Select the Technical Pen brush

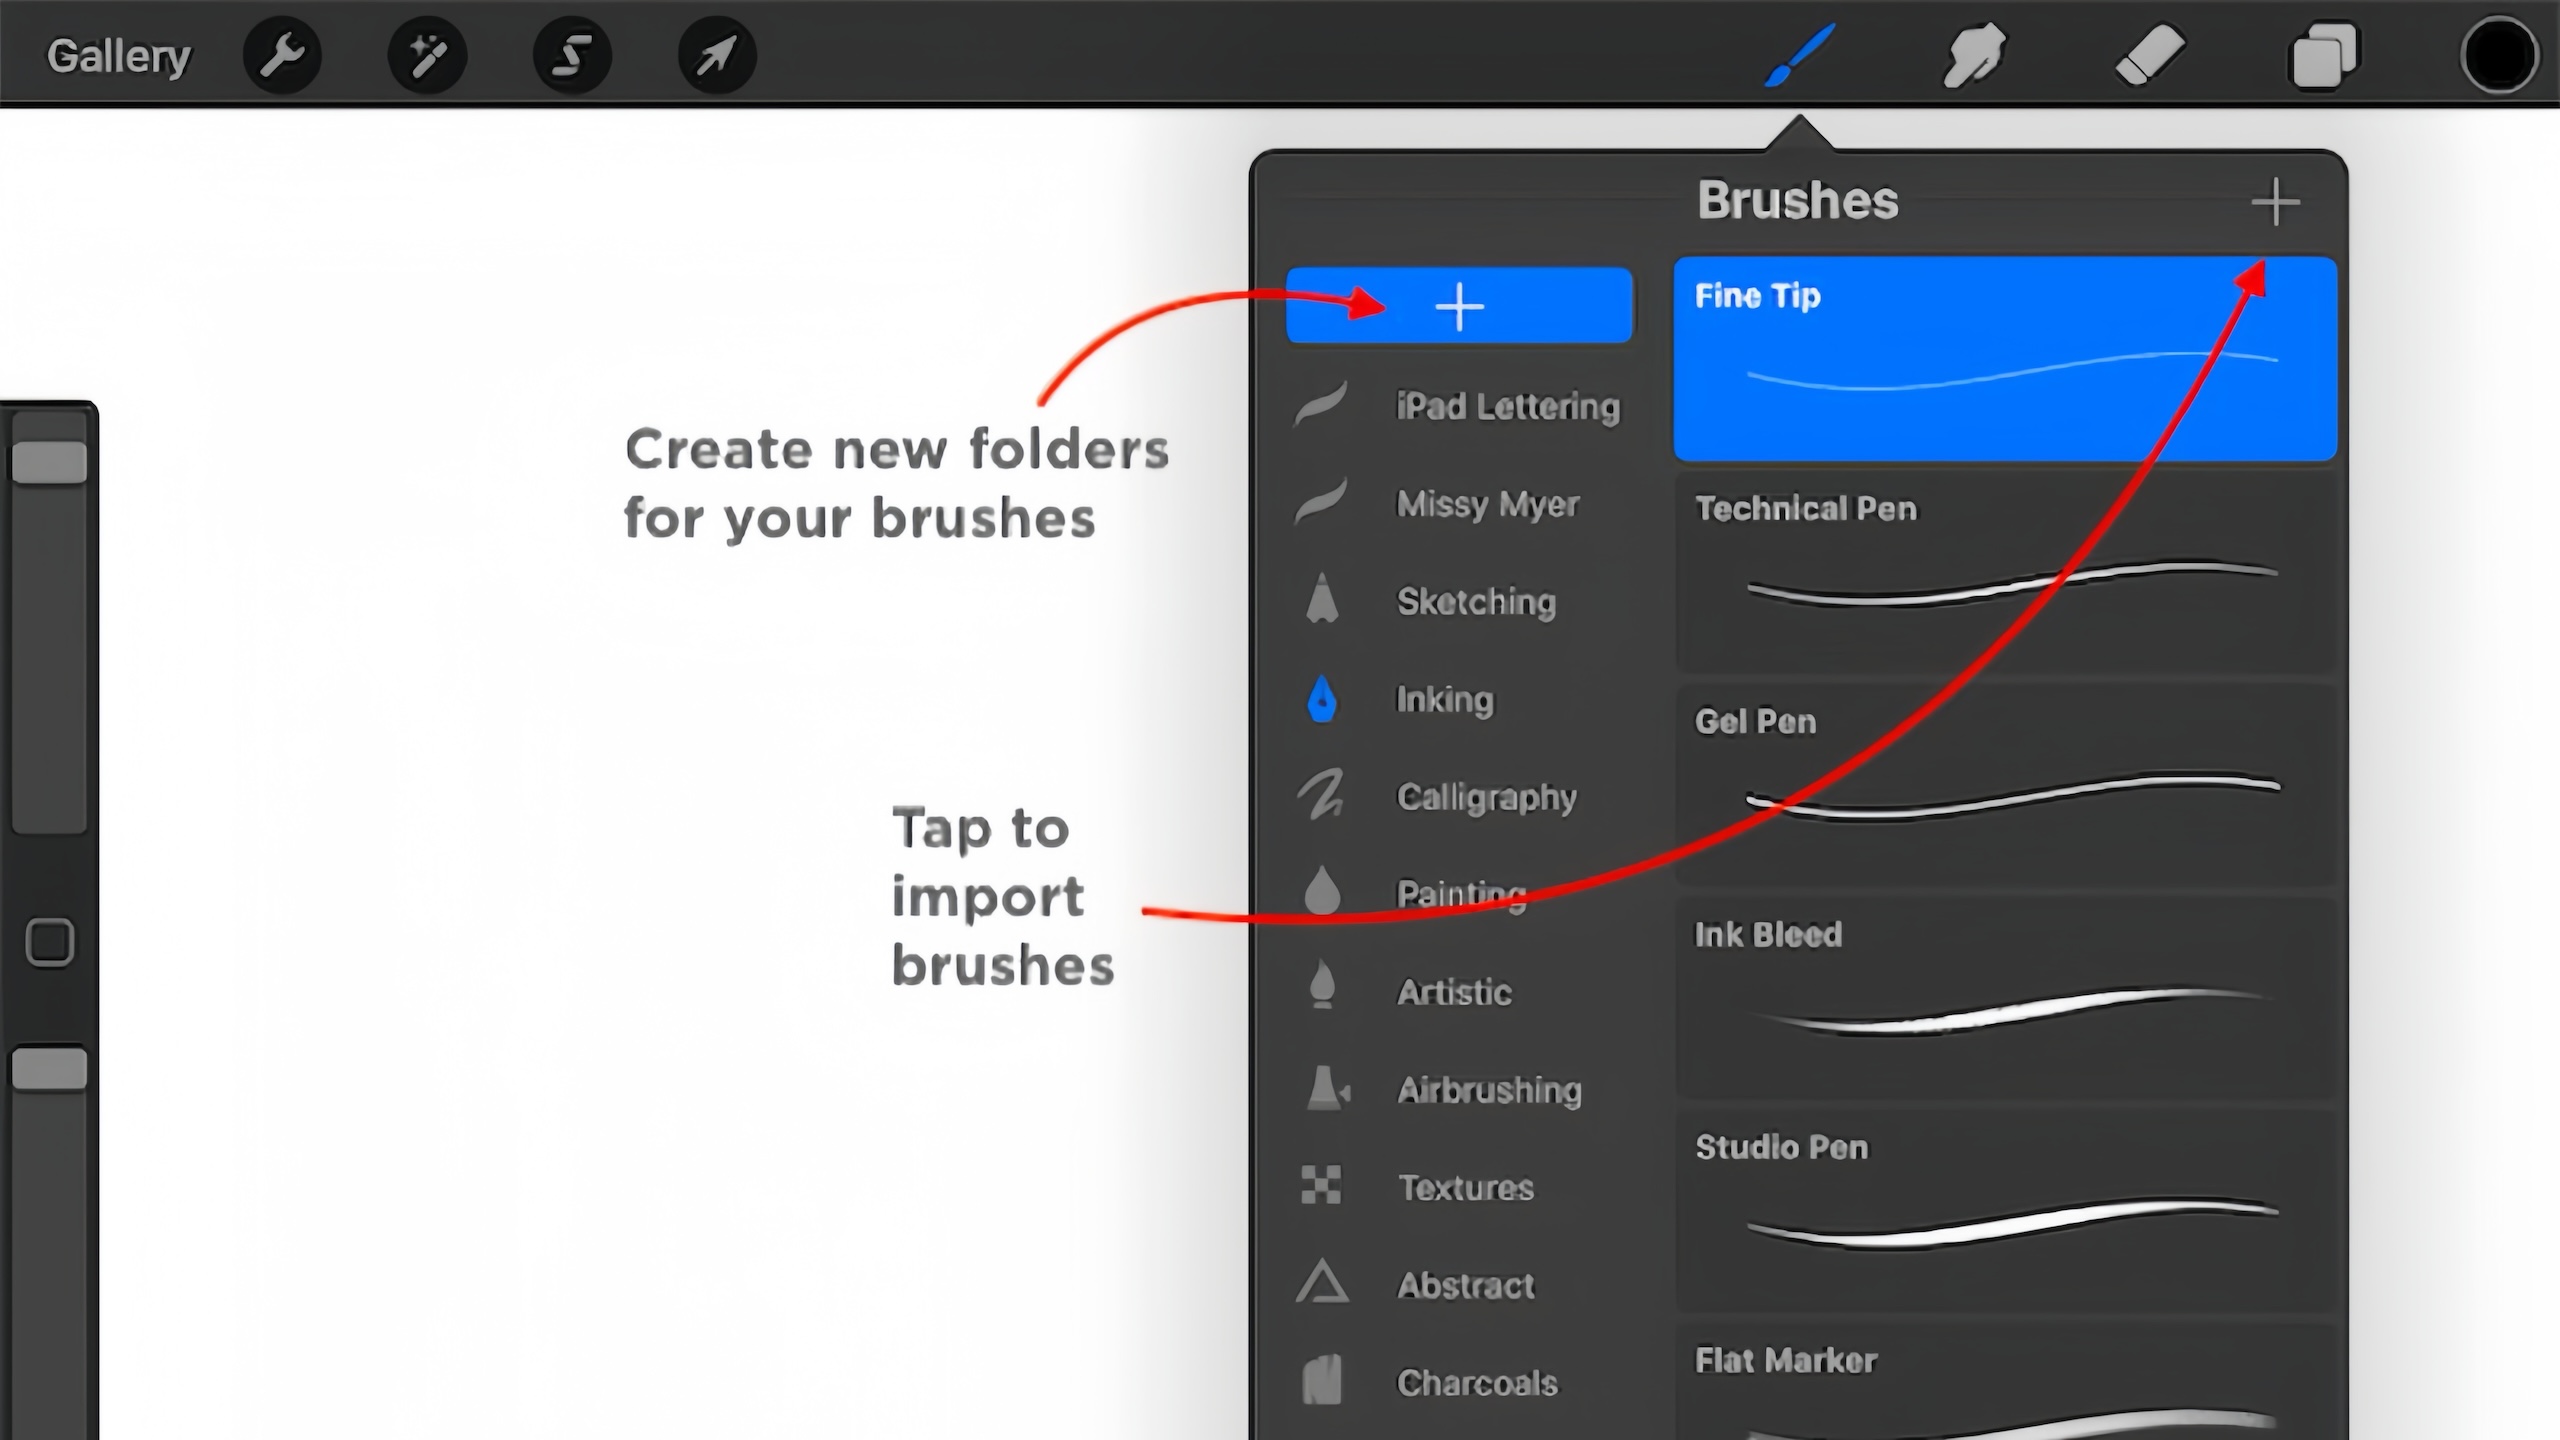tap(2005, 573)
